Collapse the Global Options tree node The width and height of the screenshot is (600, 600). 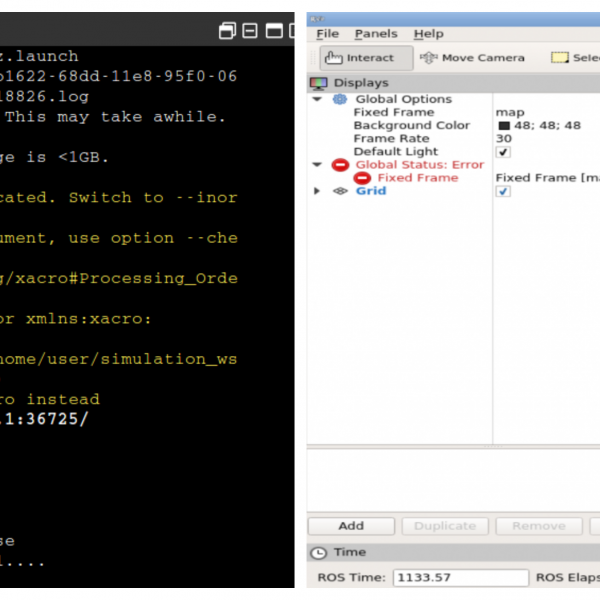pos(317,99)
